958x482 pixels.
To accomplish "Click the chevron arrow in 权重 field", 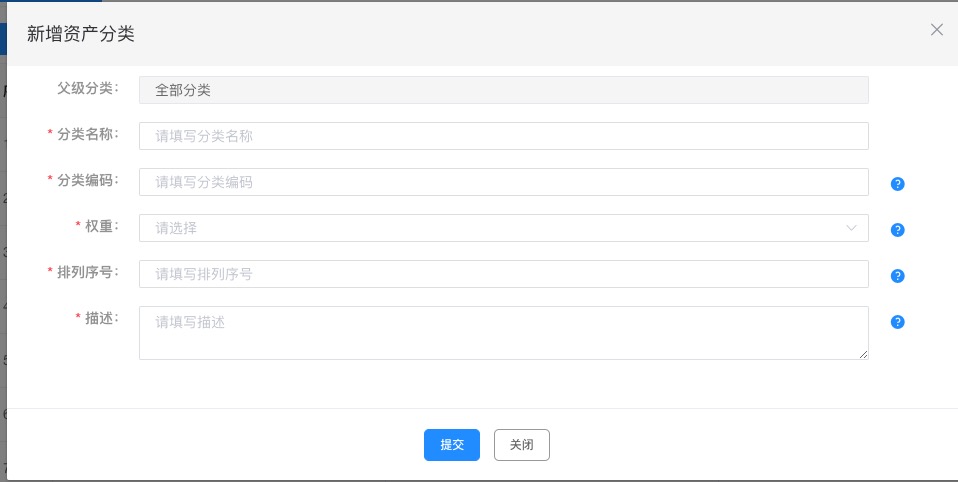I will click(x=850, y=228).
